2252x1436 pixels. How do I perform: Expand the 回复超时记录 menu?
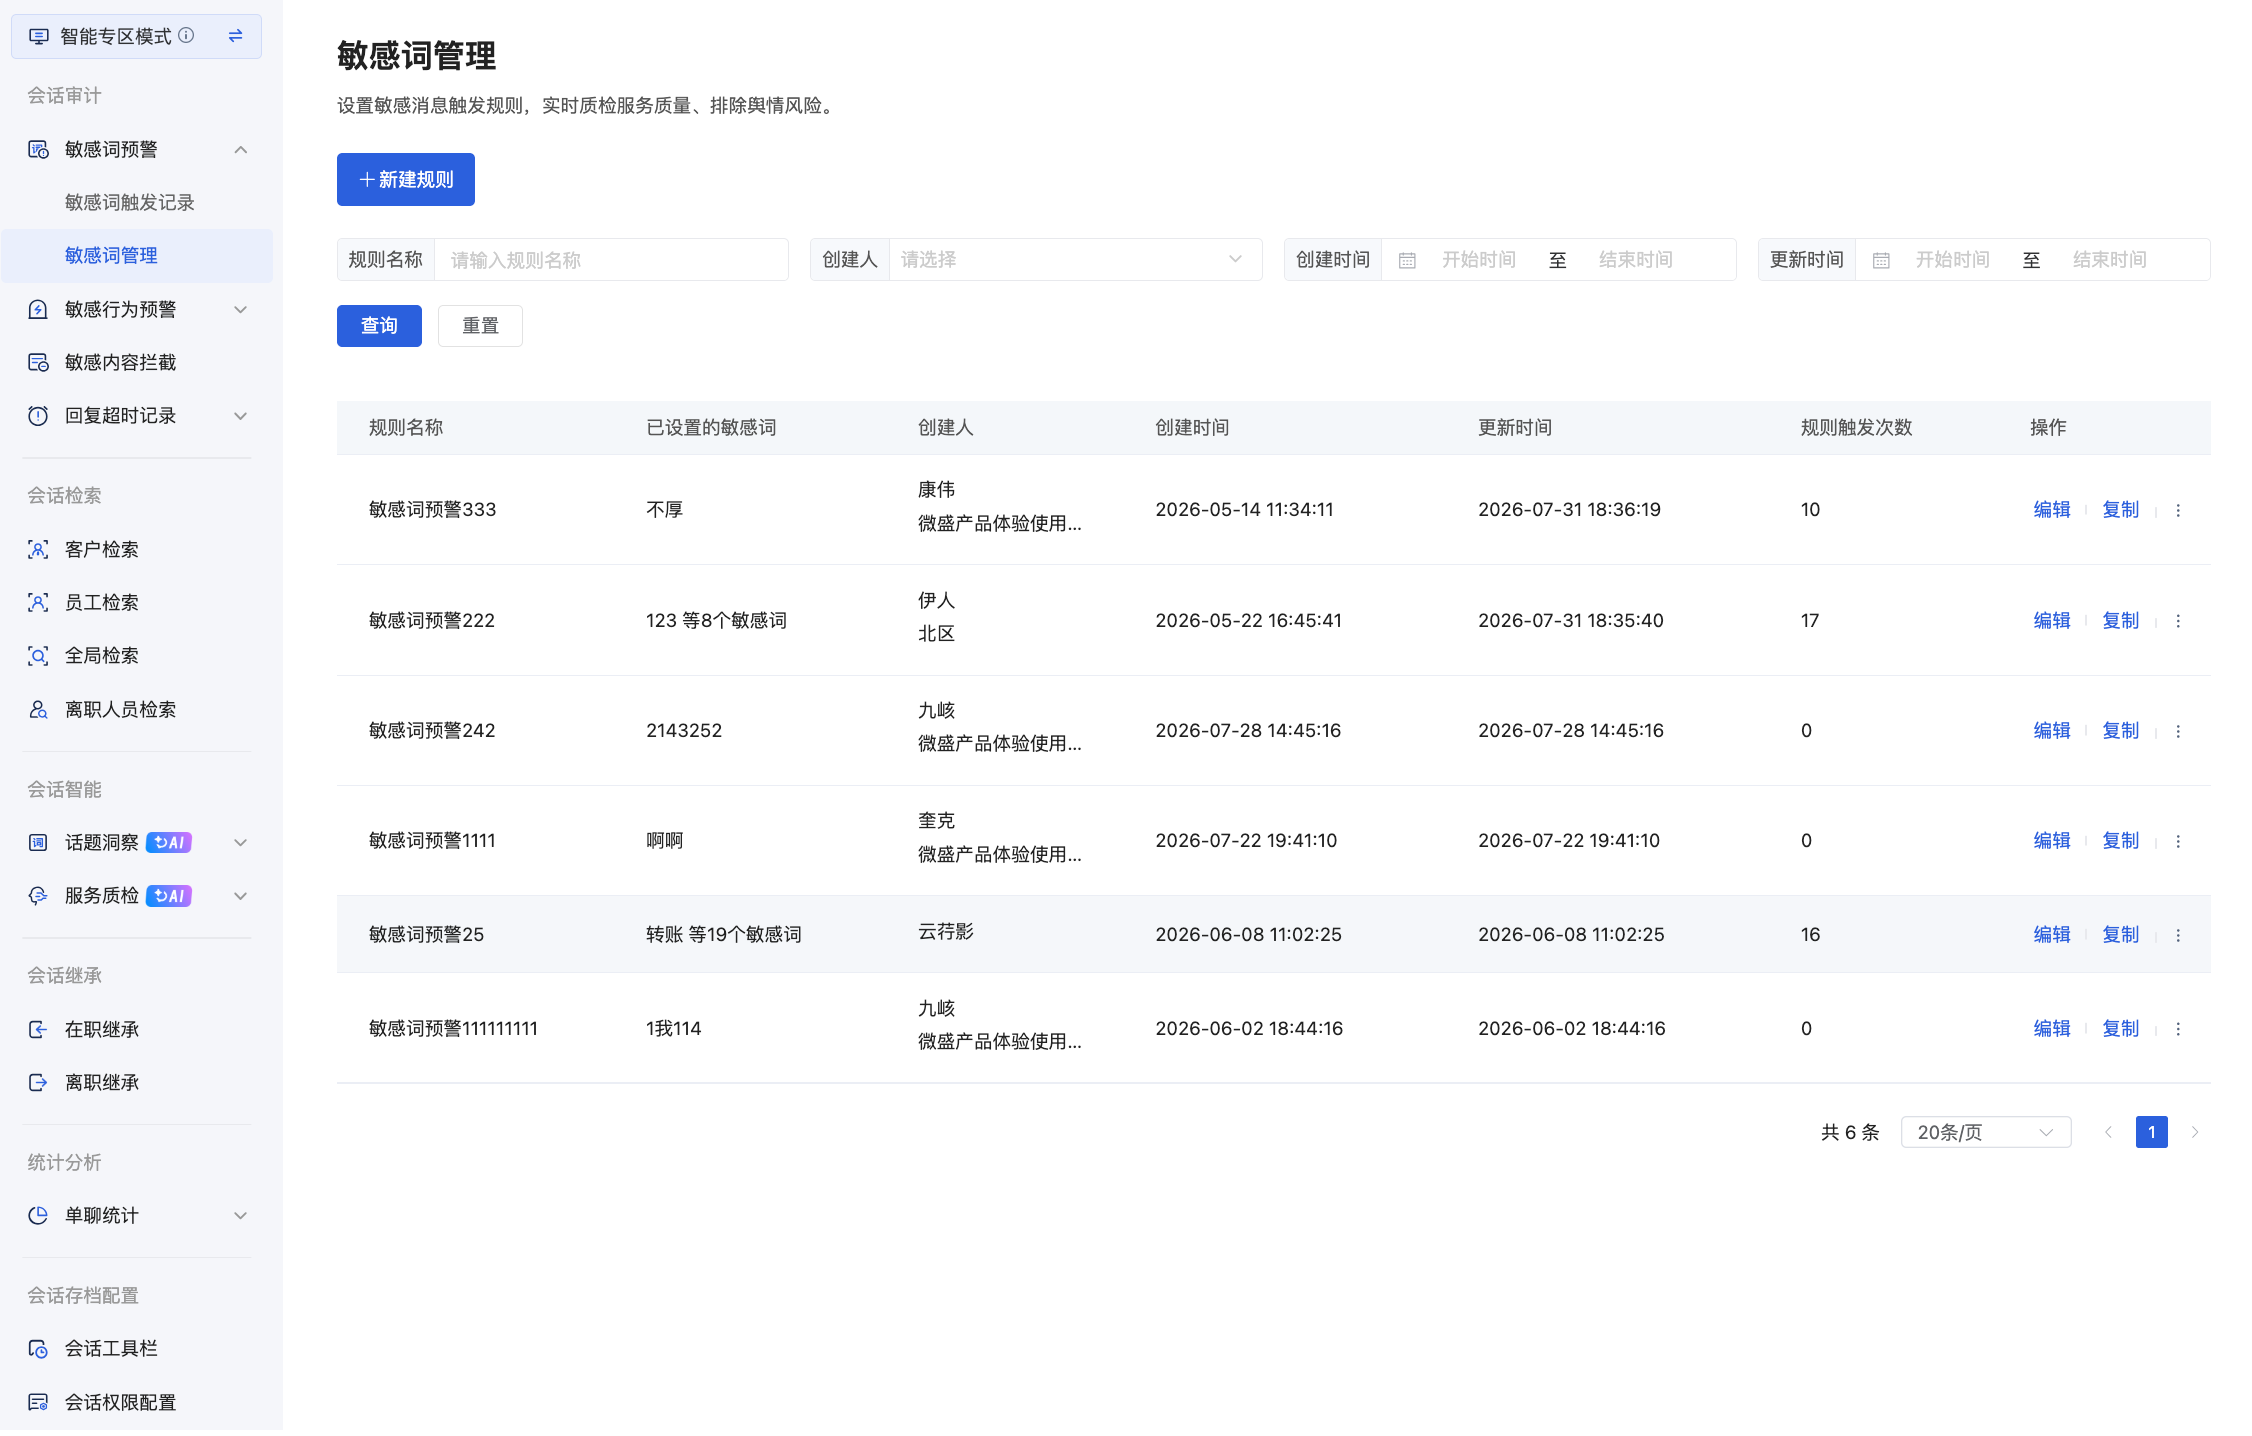[x=241, y=416]
